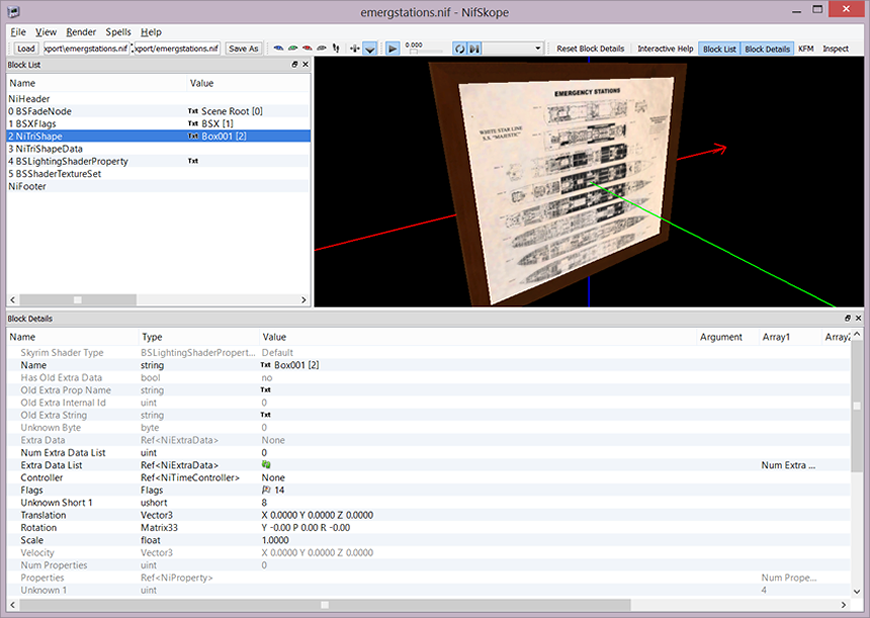Select the gray eye view icon
Screen dimensions: 870x618
pyautogui.click(x=322, y=48)
